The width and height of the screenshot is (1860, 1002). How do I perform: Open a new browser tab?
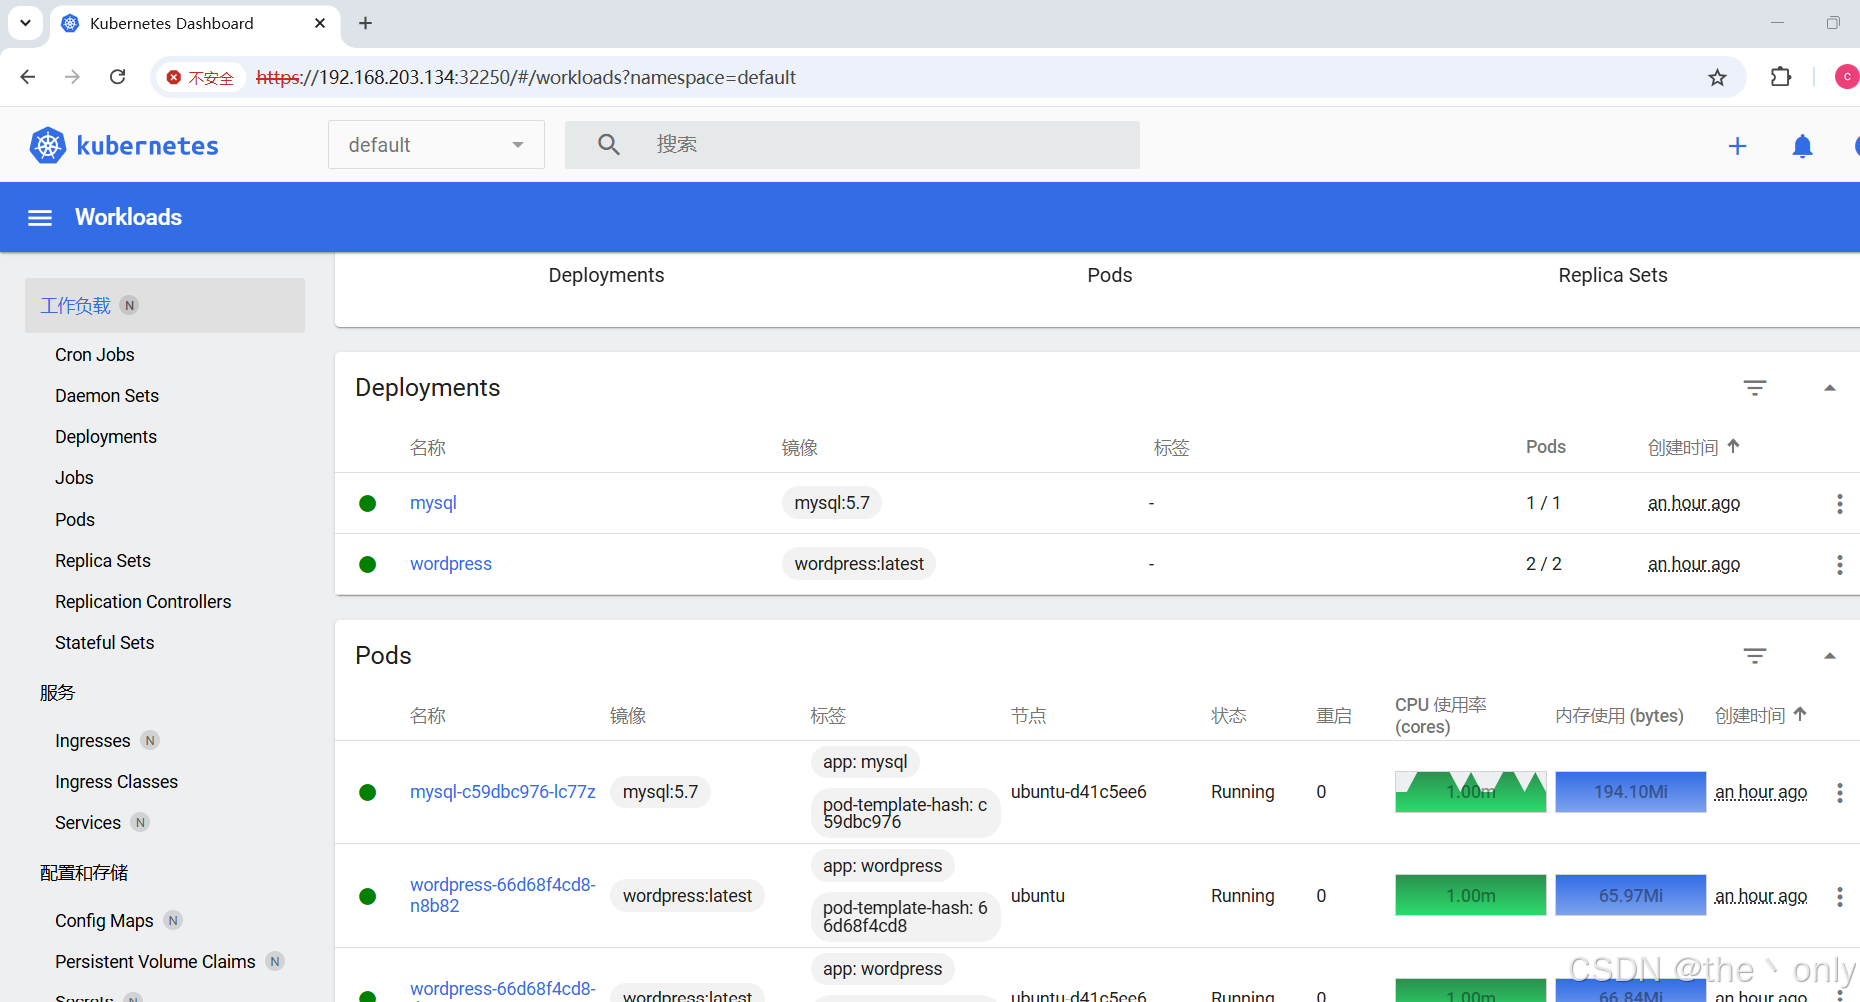pos(365,23)
